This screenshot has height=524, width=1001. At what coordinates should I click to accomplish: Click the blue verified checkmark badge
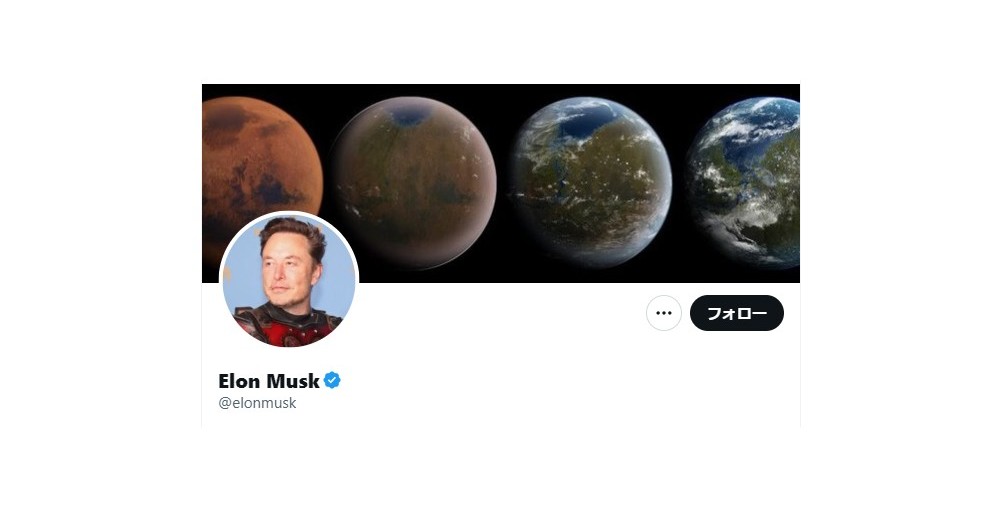[332, 380]
